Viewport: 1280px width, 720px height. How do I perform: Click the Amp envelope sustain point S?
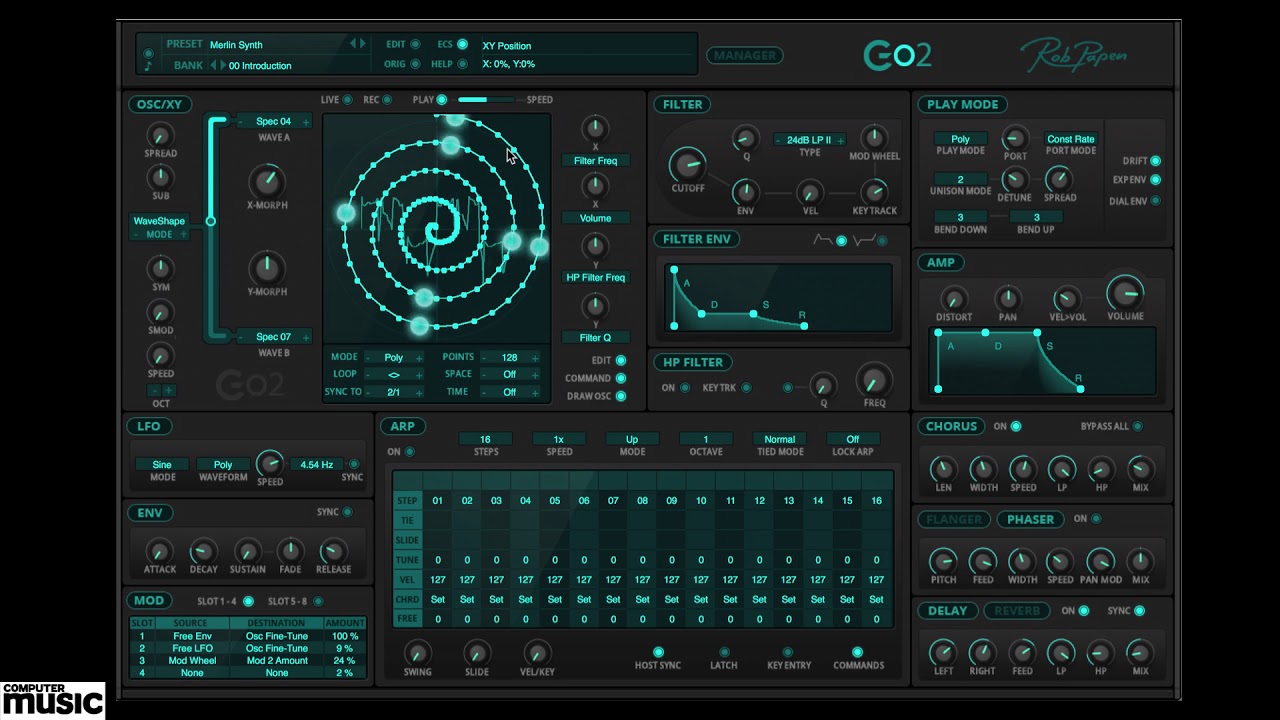tap(1037, 333)
